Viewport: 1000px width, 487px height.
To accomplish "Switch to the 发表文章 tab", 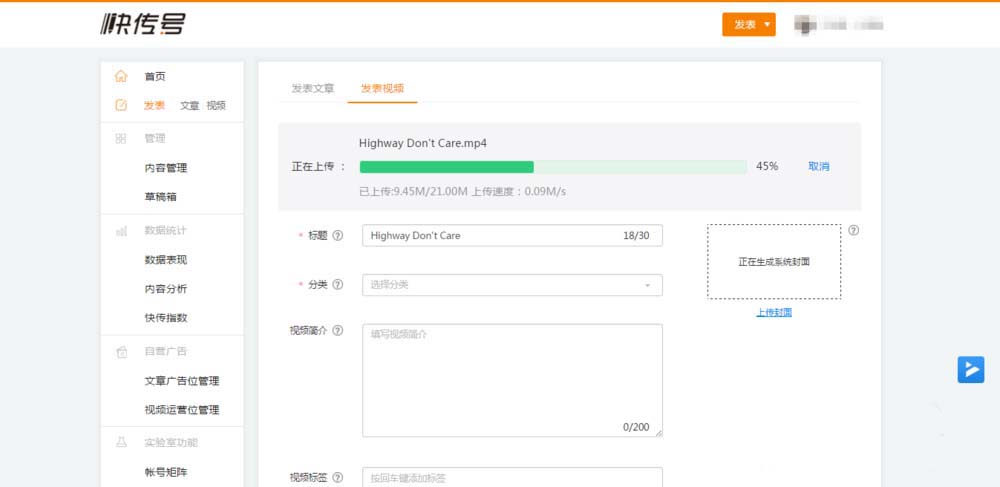I will 312,89.
